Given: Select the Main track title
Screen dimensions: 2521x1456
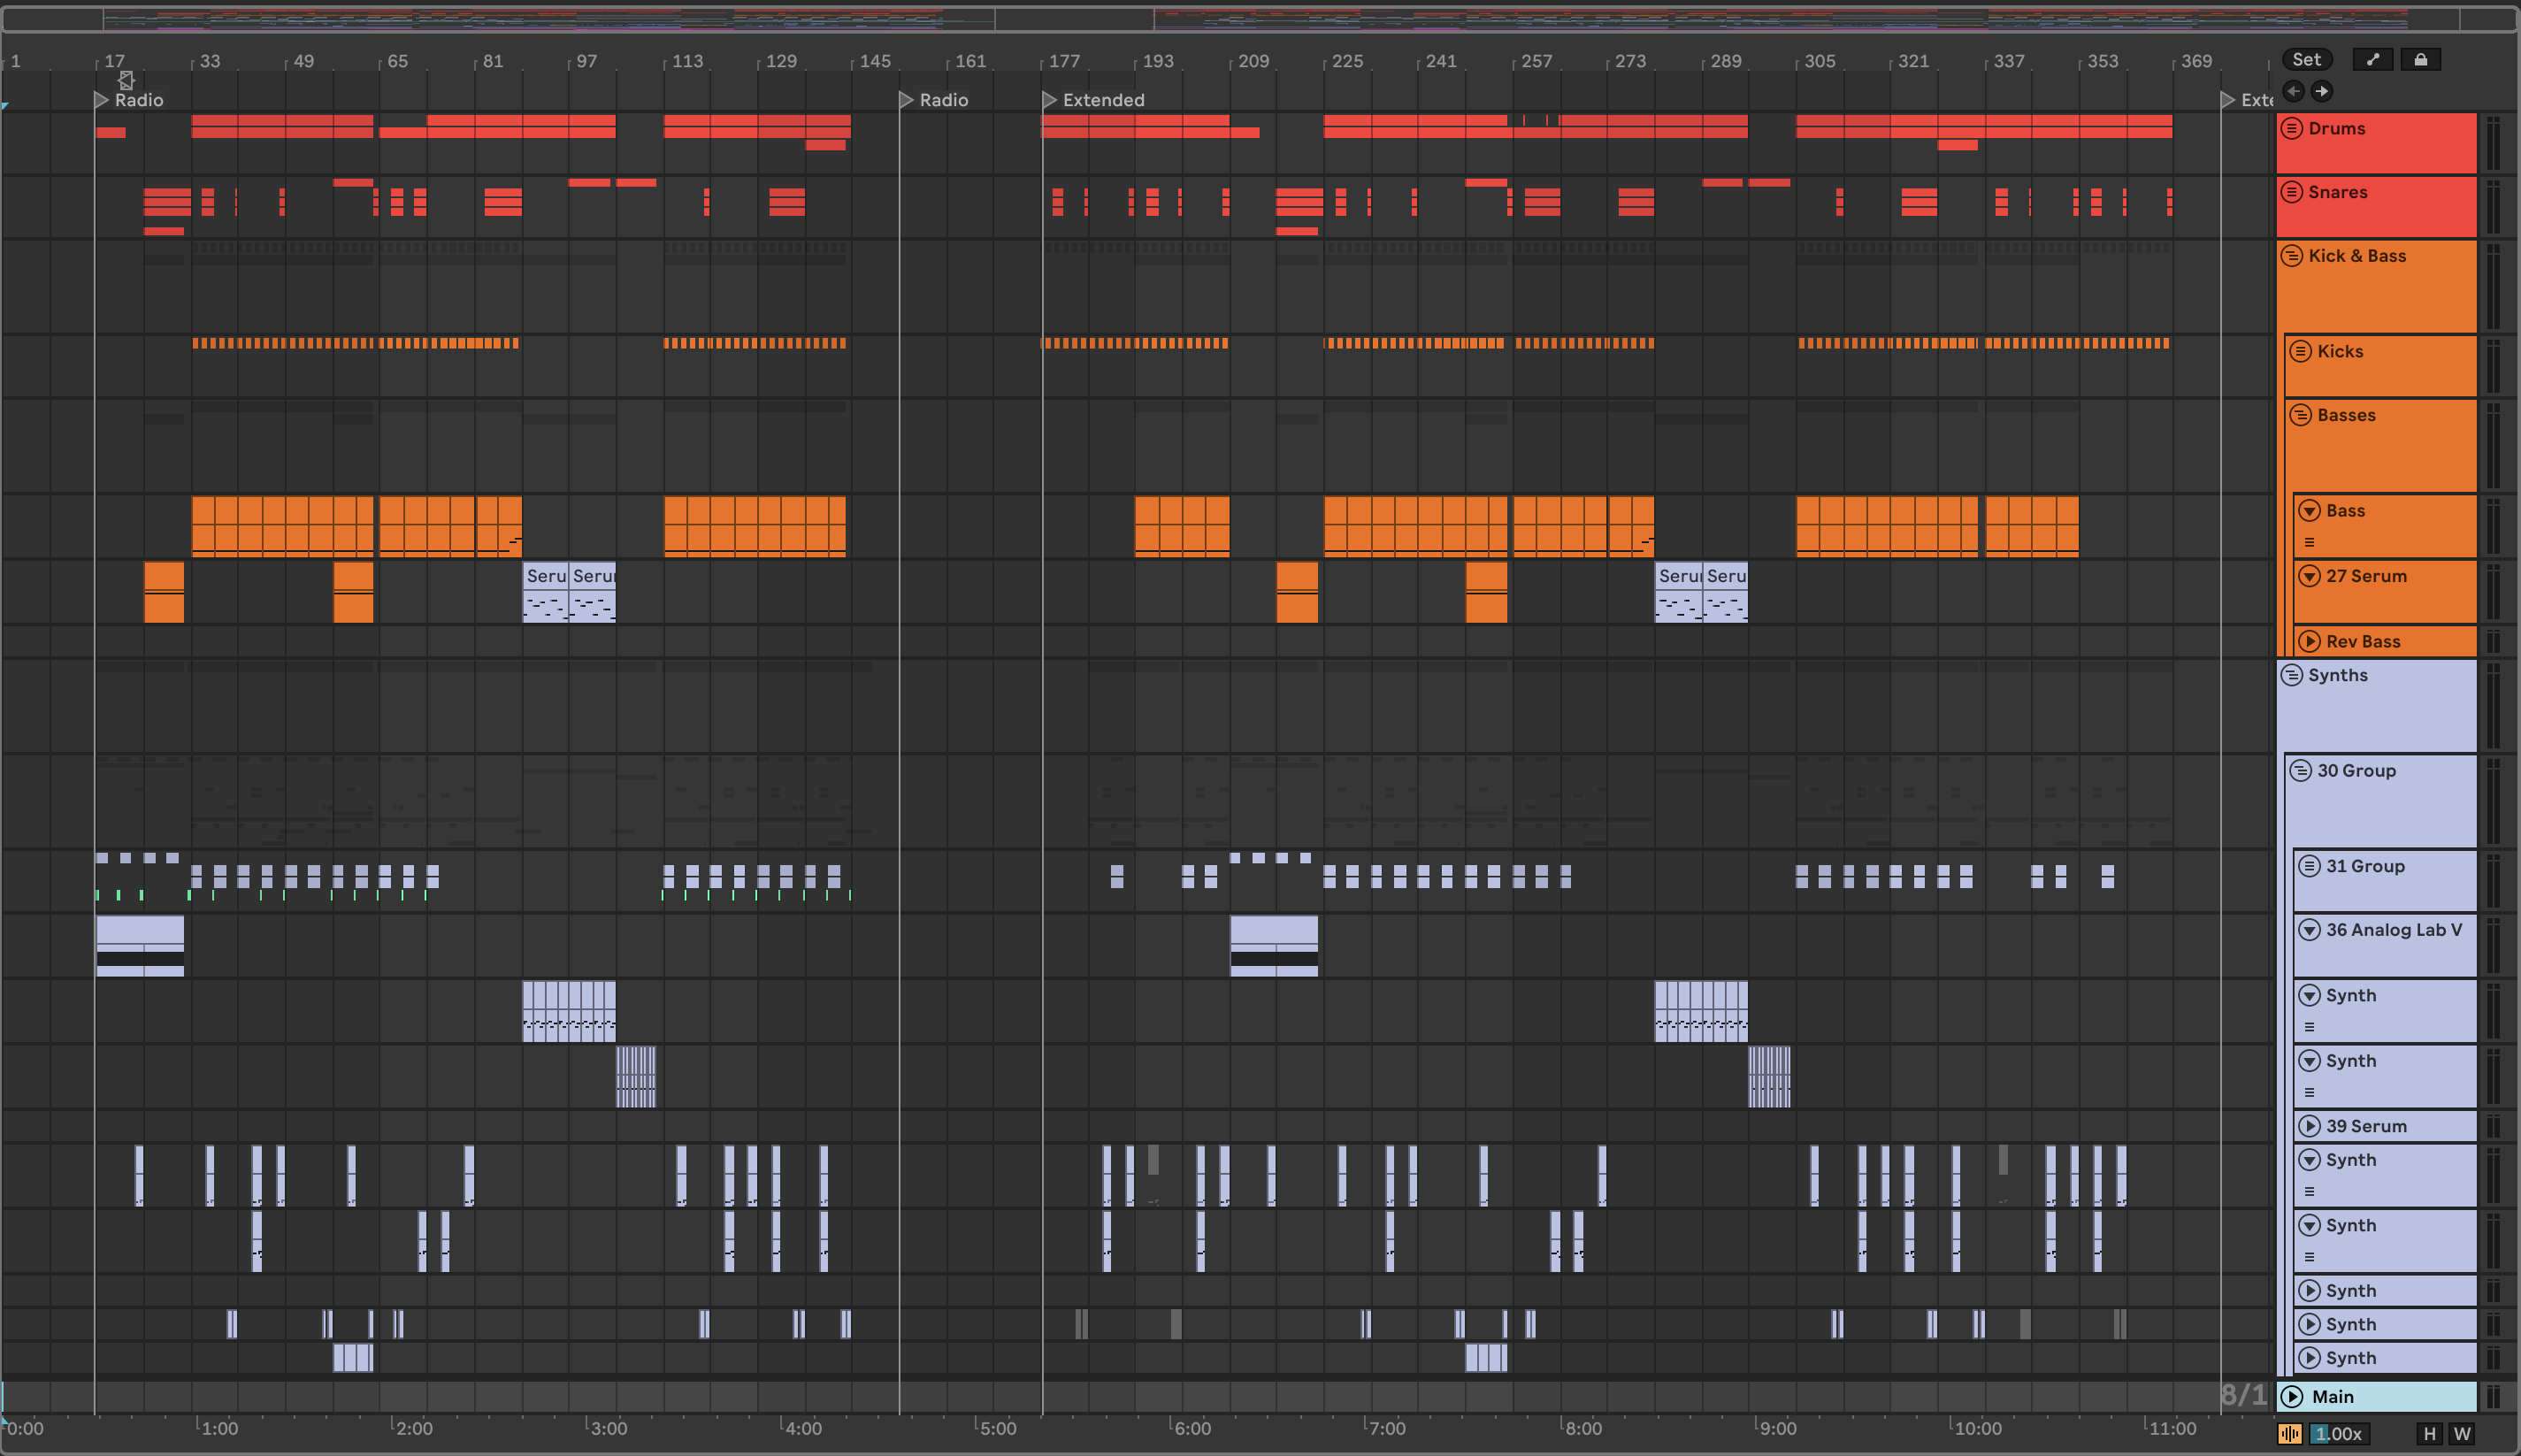Looking at the screenshot, I should click(x=2333, y=1397).
